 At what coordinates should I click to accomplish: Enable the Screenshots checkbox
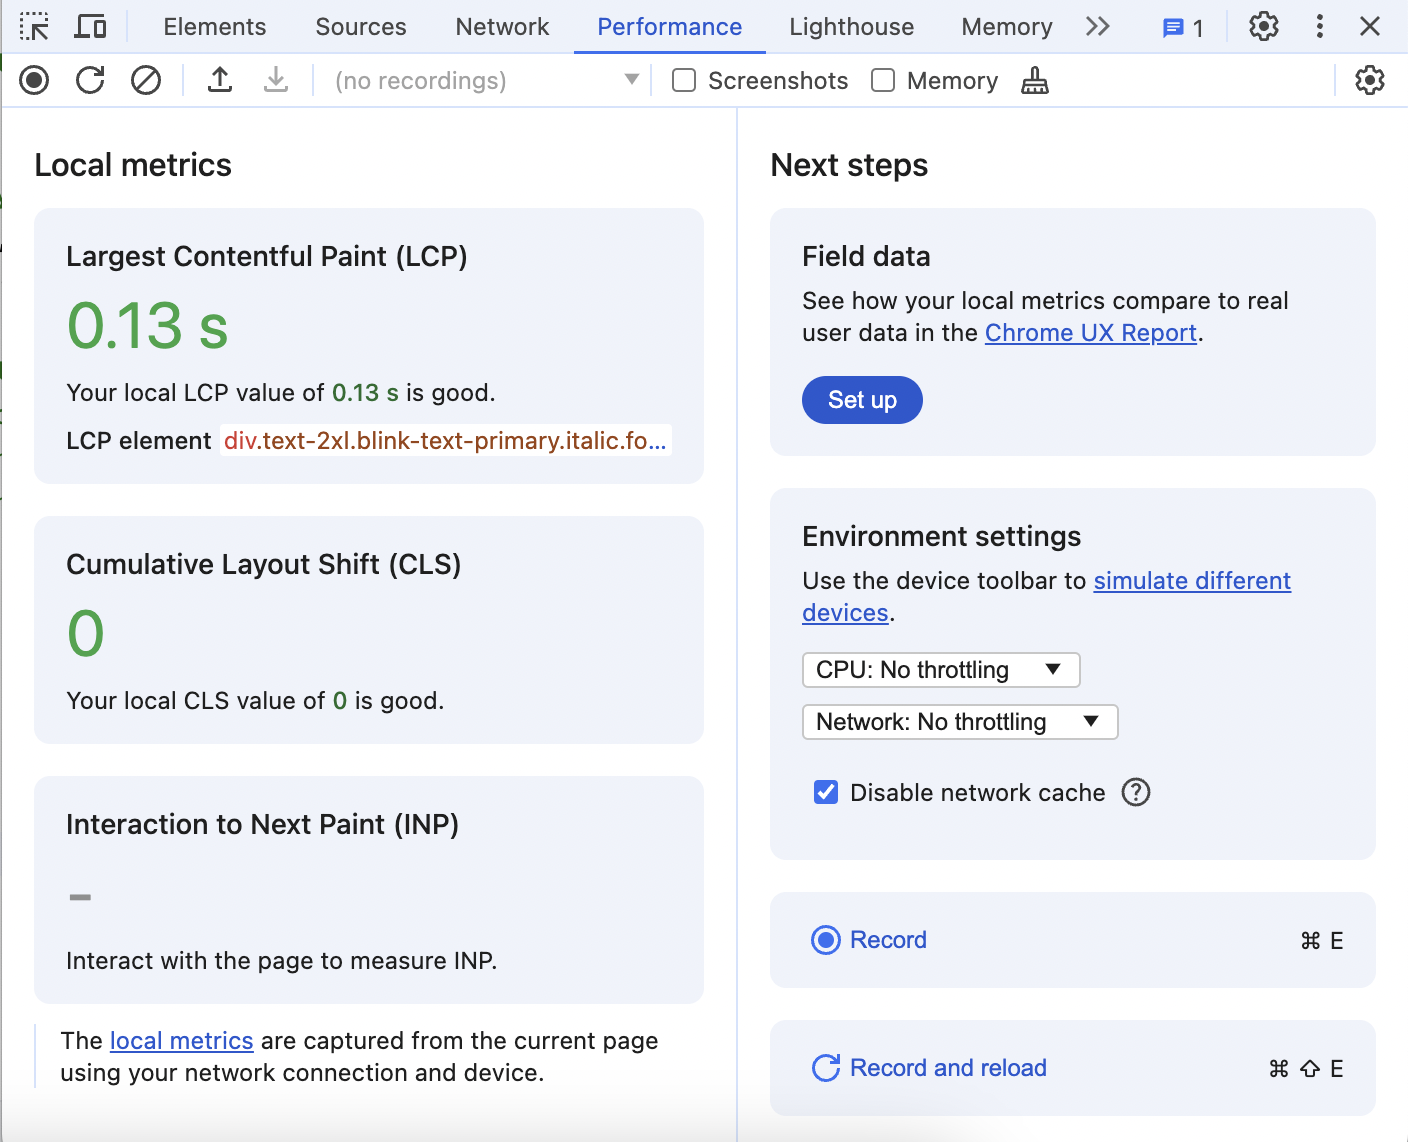(x=683, y=80)
